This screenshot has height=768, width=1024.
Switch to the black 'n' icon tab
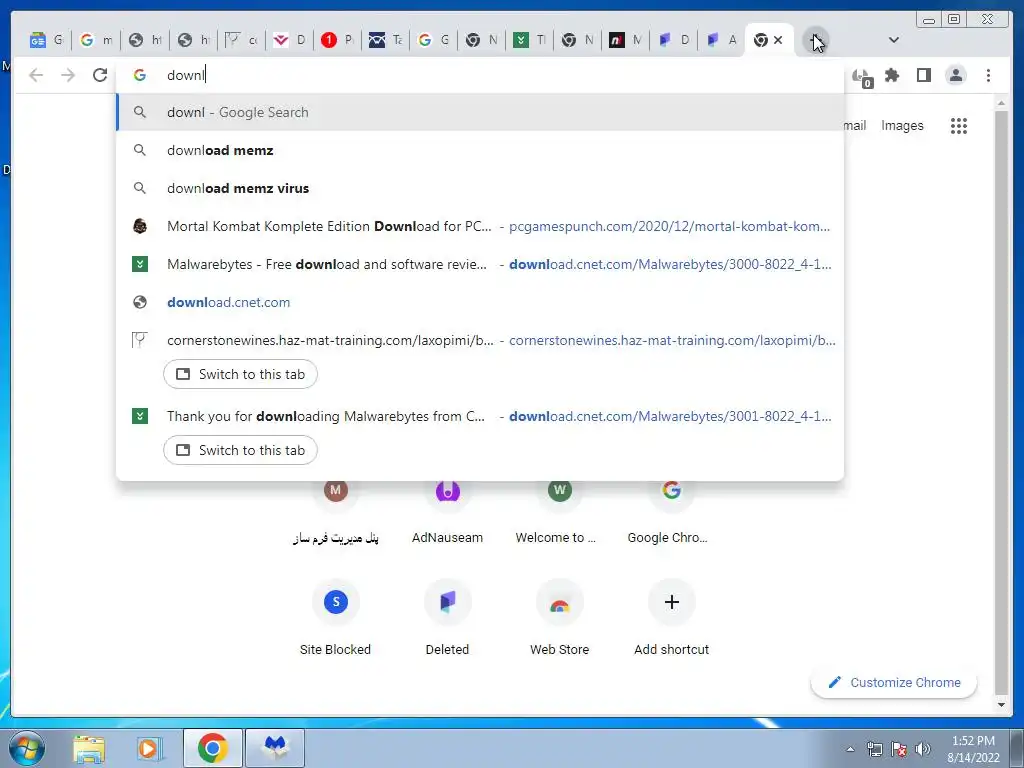pos(625,40)
